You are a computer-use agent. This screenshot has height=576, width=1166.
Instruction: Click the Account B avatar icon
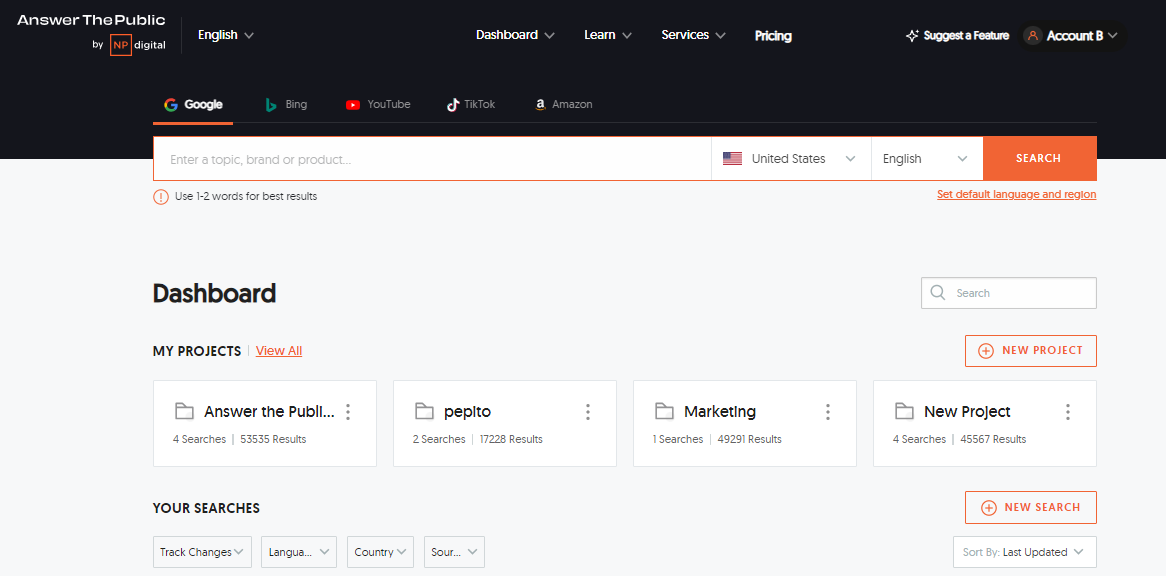click(x=1032, y=36)
